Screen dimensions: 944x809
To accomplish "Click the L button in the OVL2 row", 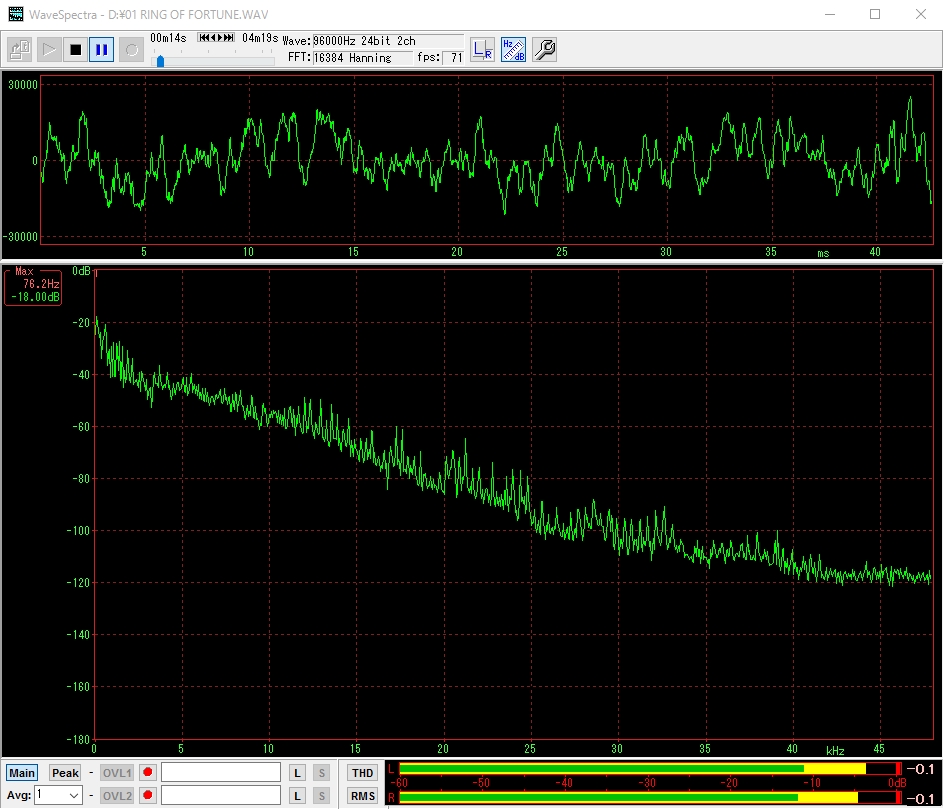I will point(297,796).
